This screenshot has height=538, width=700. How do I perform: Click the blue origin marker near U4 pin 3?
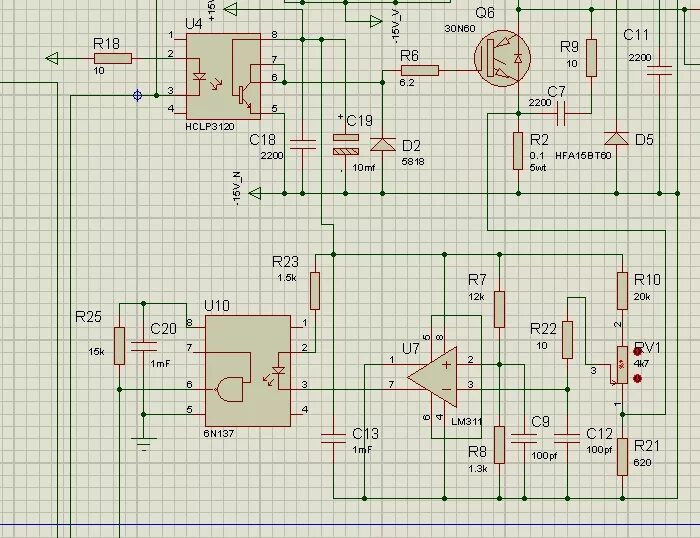point(138,95)
